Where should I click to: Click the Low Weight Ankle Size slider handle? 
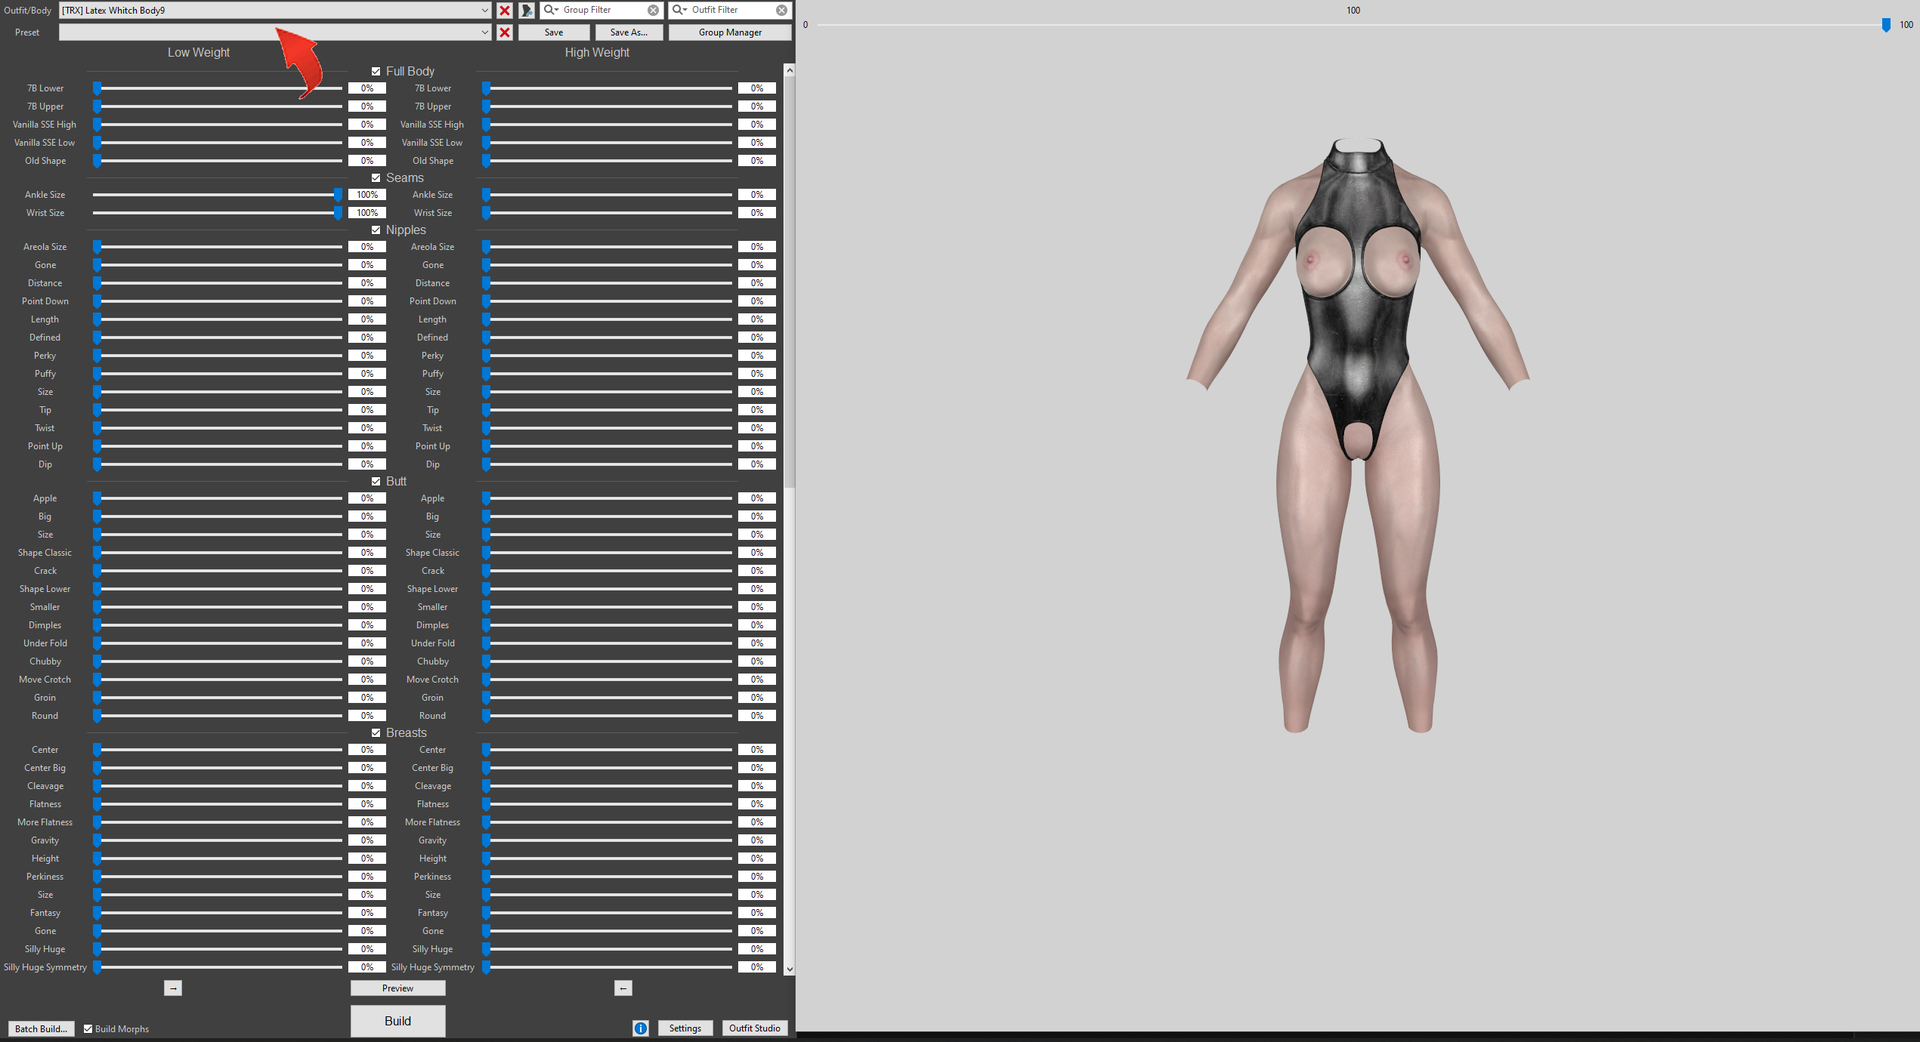click(x=338, y=195)
